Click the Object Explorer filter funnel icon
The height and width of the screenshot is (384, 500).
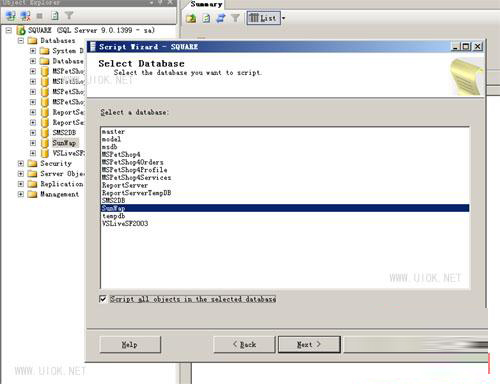[69, 15]
